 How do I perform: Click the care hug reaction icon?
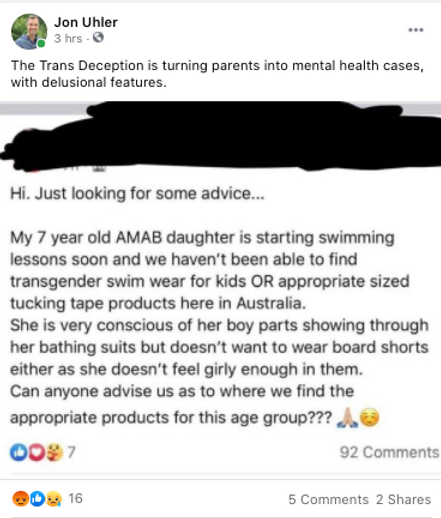[54, 452]
